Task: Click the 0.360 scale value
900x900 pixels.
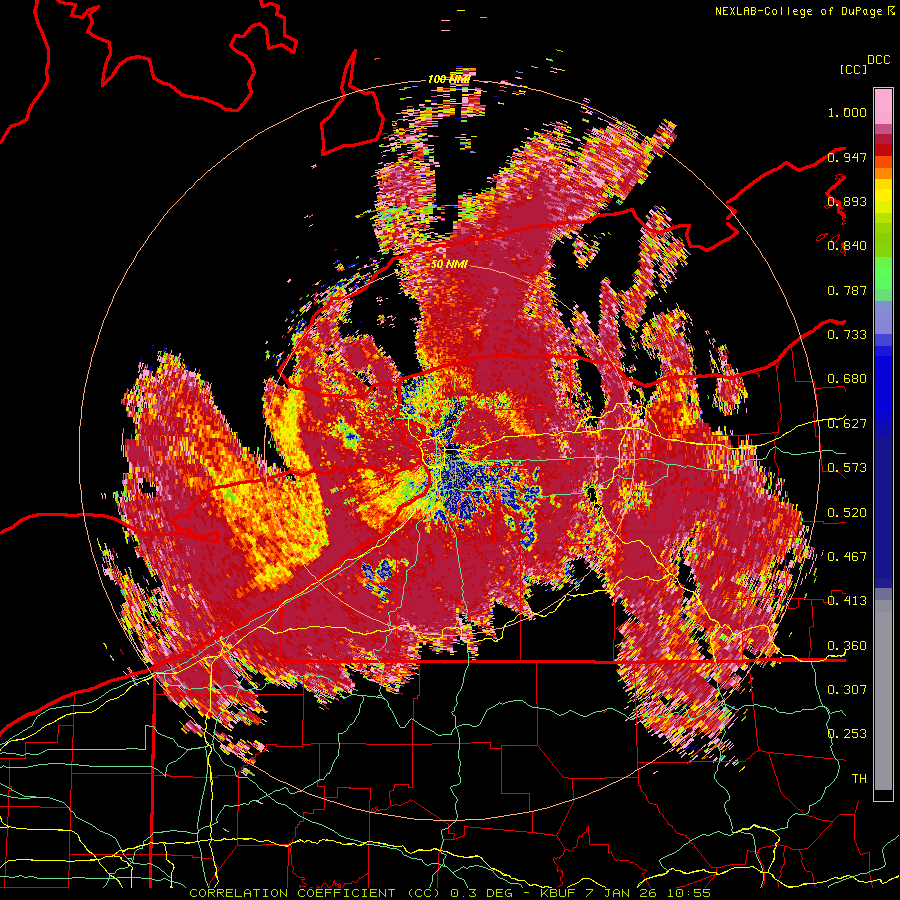Action: coord(847,645)
